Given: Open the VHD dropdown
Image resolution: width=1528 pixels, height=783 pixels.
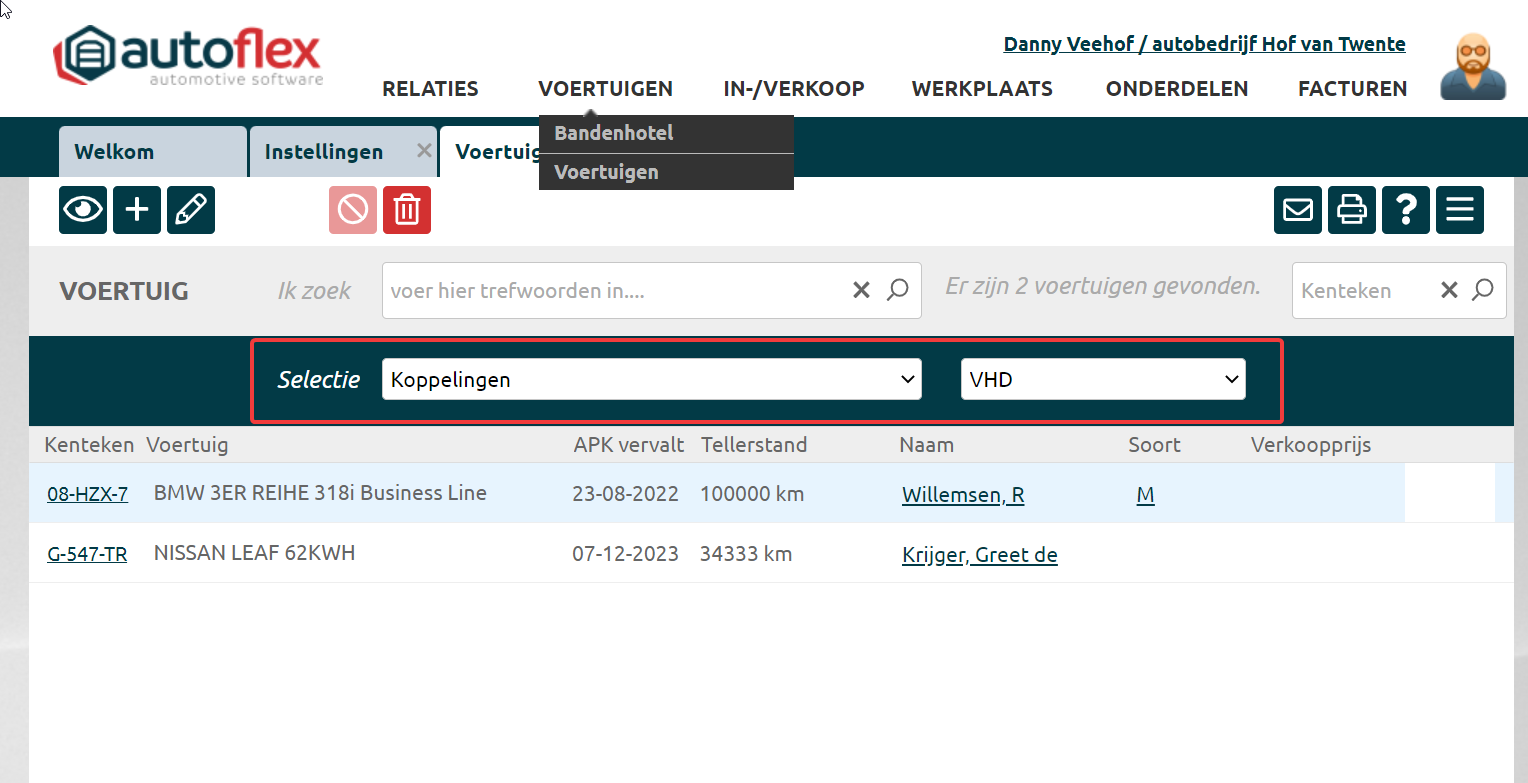Looking at the screenshot, I should click(x=1103, y=379).
